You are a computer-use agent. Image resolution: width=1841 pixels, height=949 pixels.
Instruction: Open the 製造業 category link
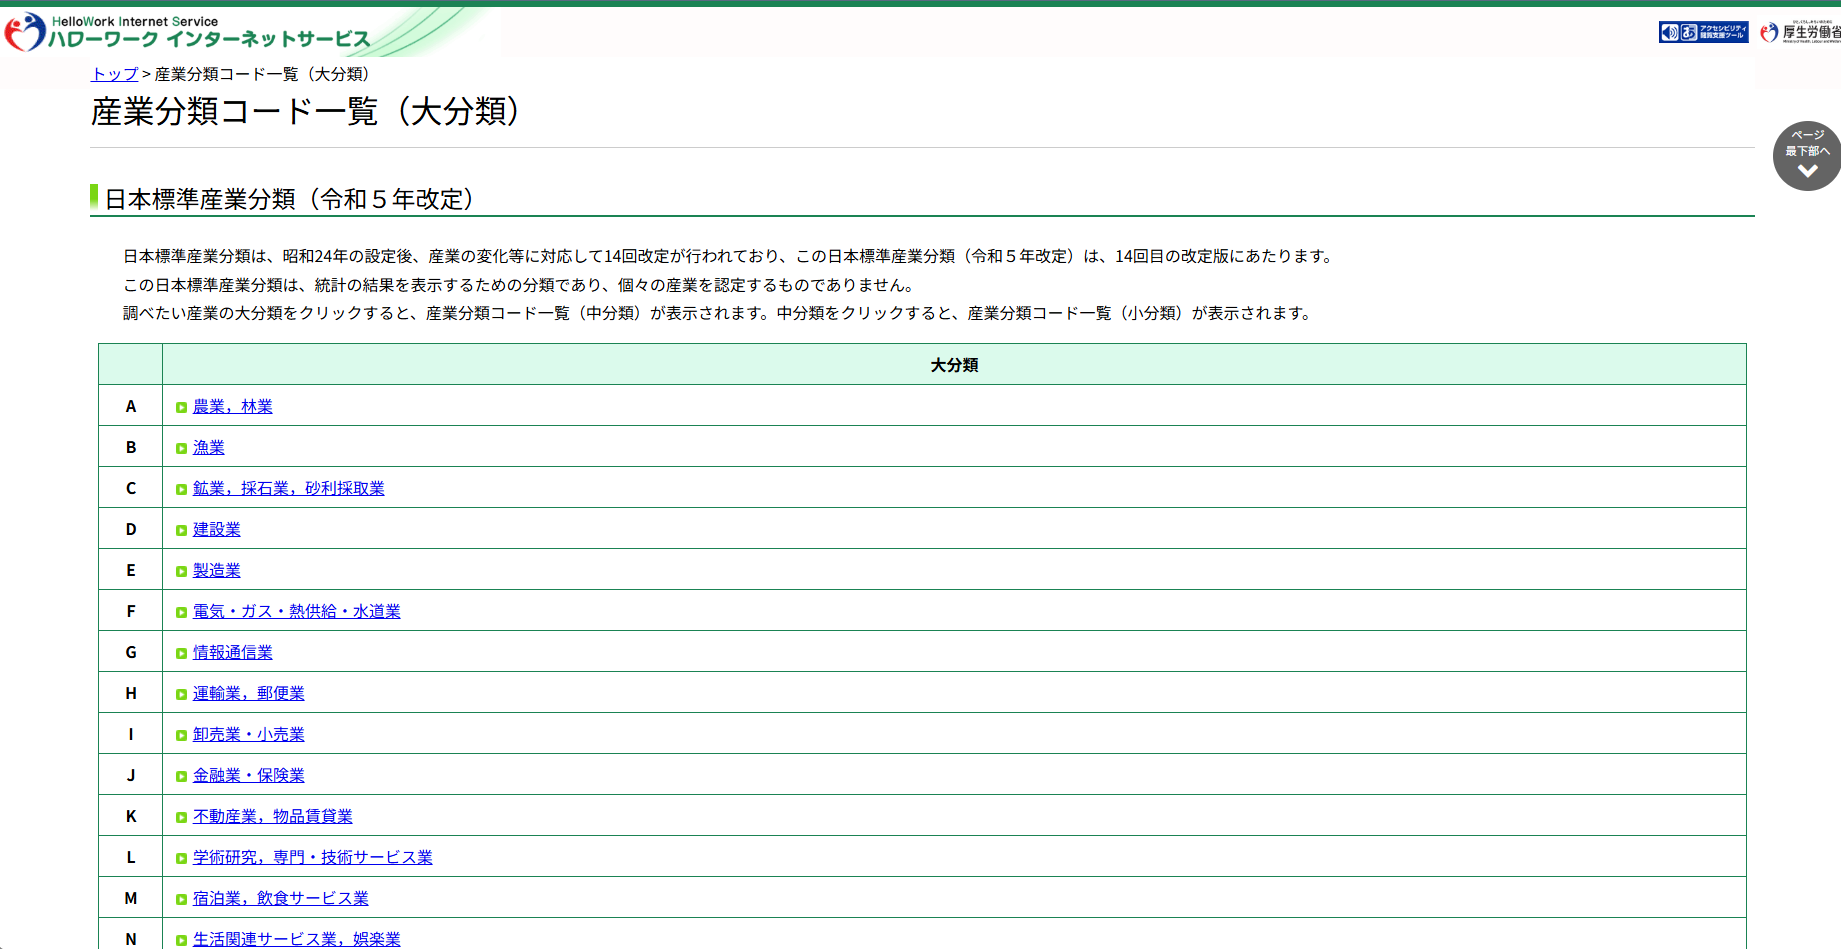(x=217, y=570)
